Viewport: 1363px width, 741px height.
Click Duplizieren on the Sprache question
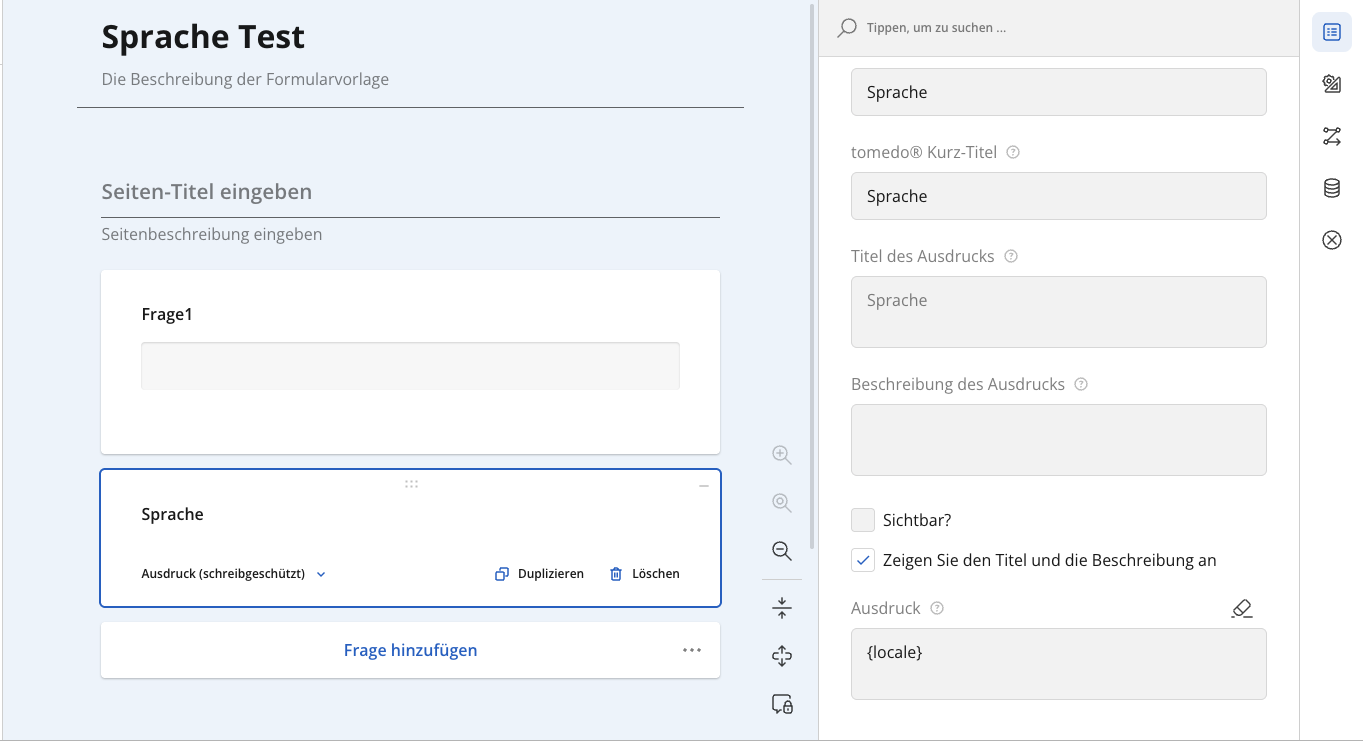point(539,574)
